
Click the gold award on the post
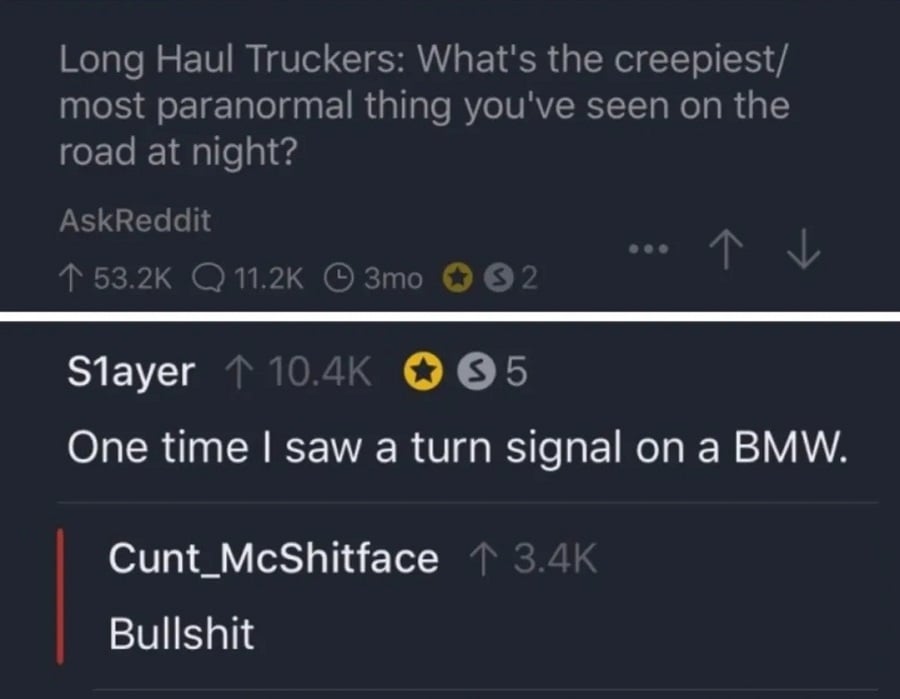point(458,278)
